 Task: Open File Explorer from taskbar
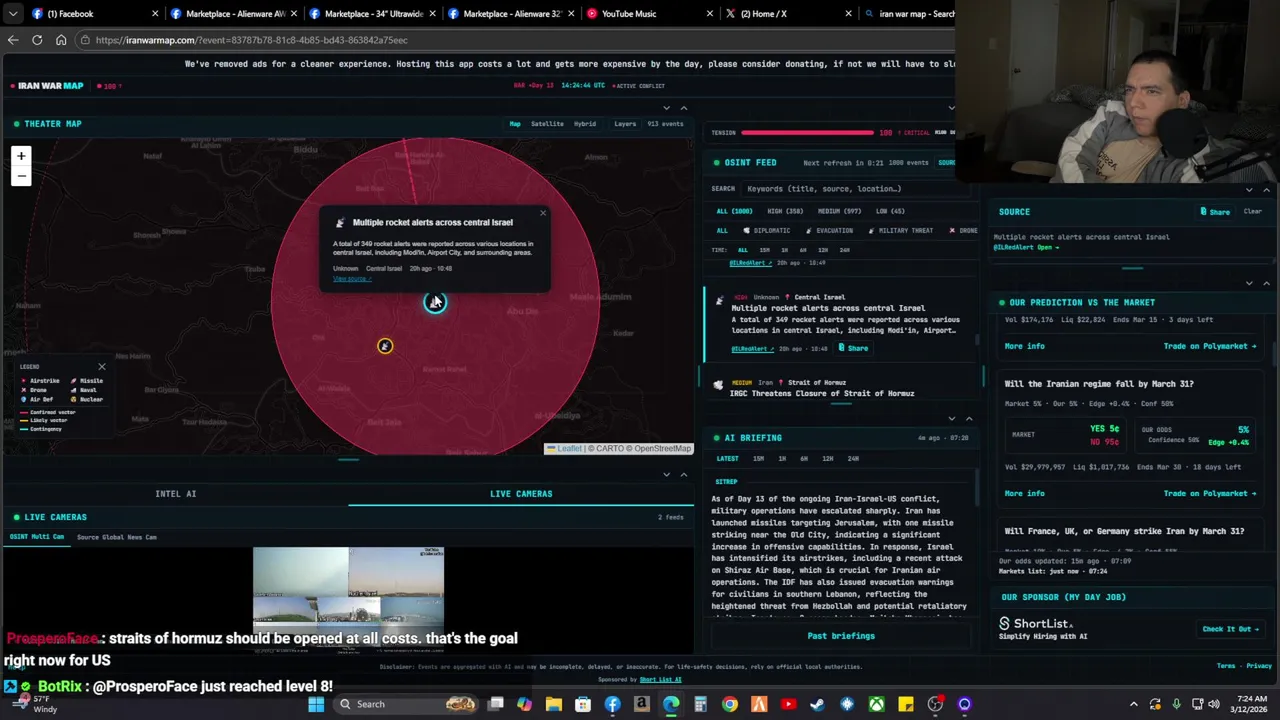click(554, 704)
